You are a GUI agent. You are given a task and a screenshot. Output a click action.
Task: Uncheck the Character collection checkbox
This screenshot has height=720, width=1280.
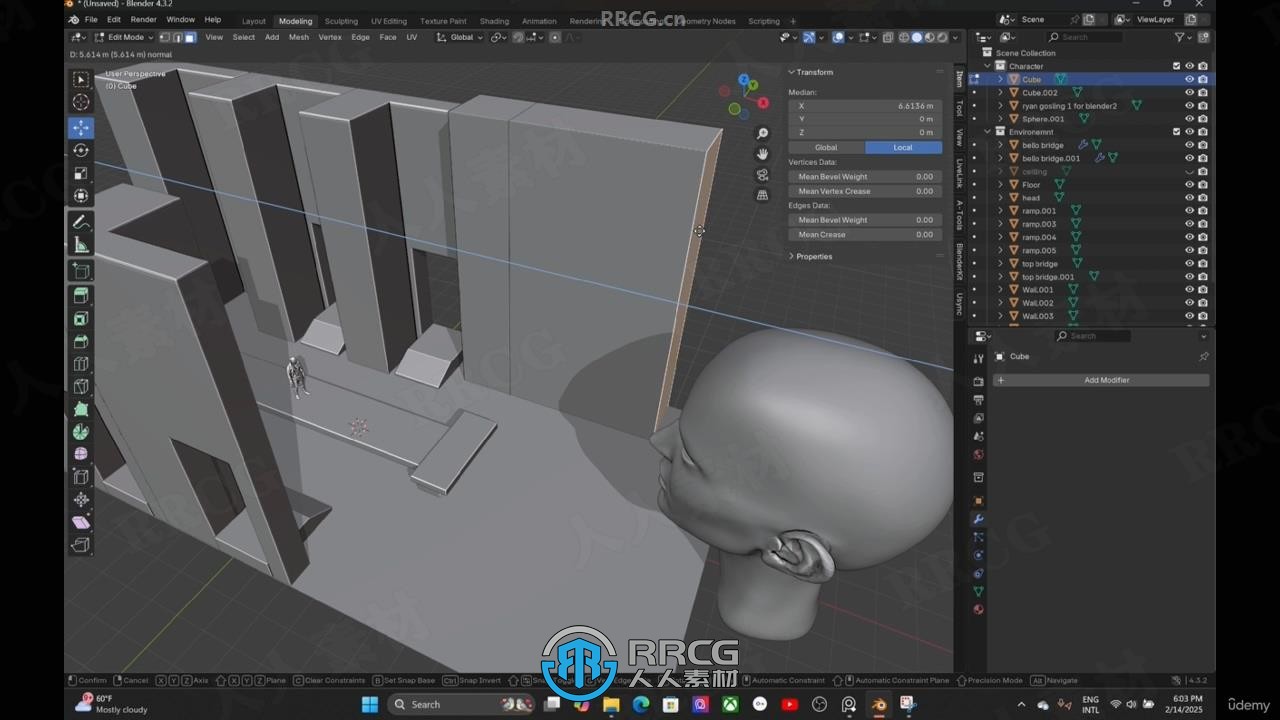pos(1176,66)
